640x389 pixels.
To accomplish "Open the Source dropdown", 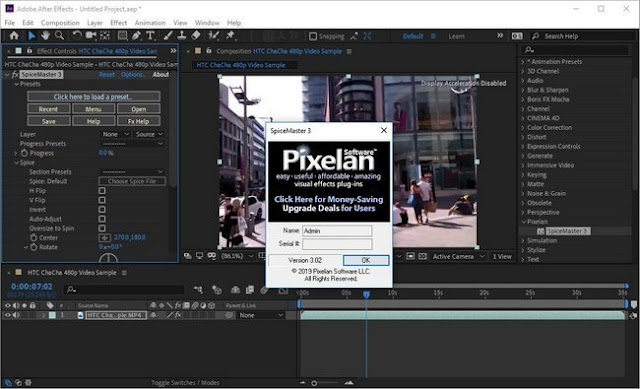I will click(149, 134).
